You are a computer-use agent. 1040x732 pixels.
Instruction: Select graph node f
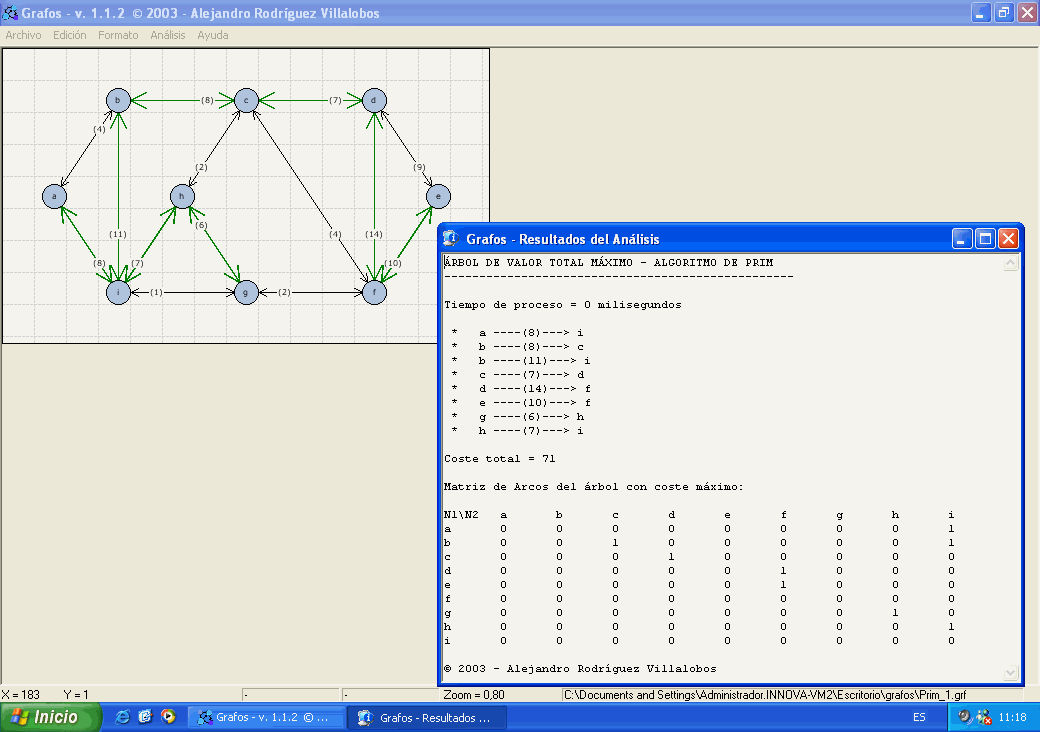click(x=374, y=293)
